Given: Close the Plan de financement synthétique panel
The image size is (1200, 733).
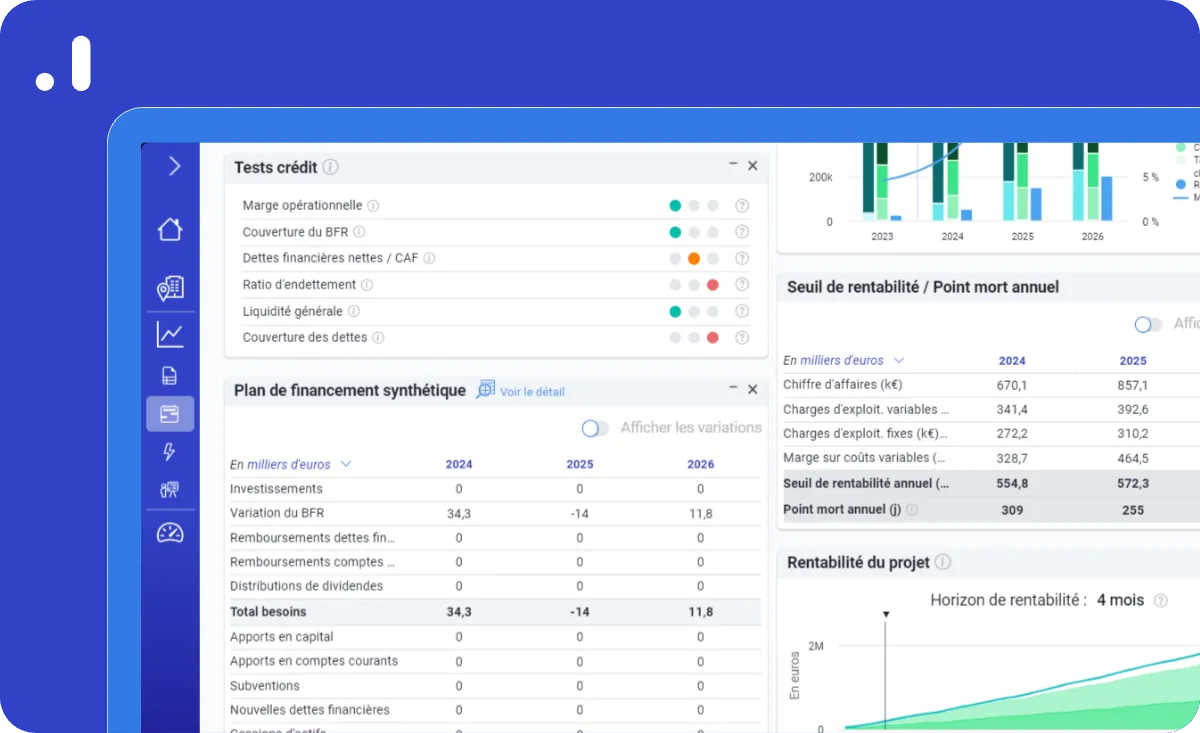Looking at the screenshot, I should [753, 390].
